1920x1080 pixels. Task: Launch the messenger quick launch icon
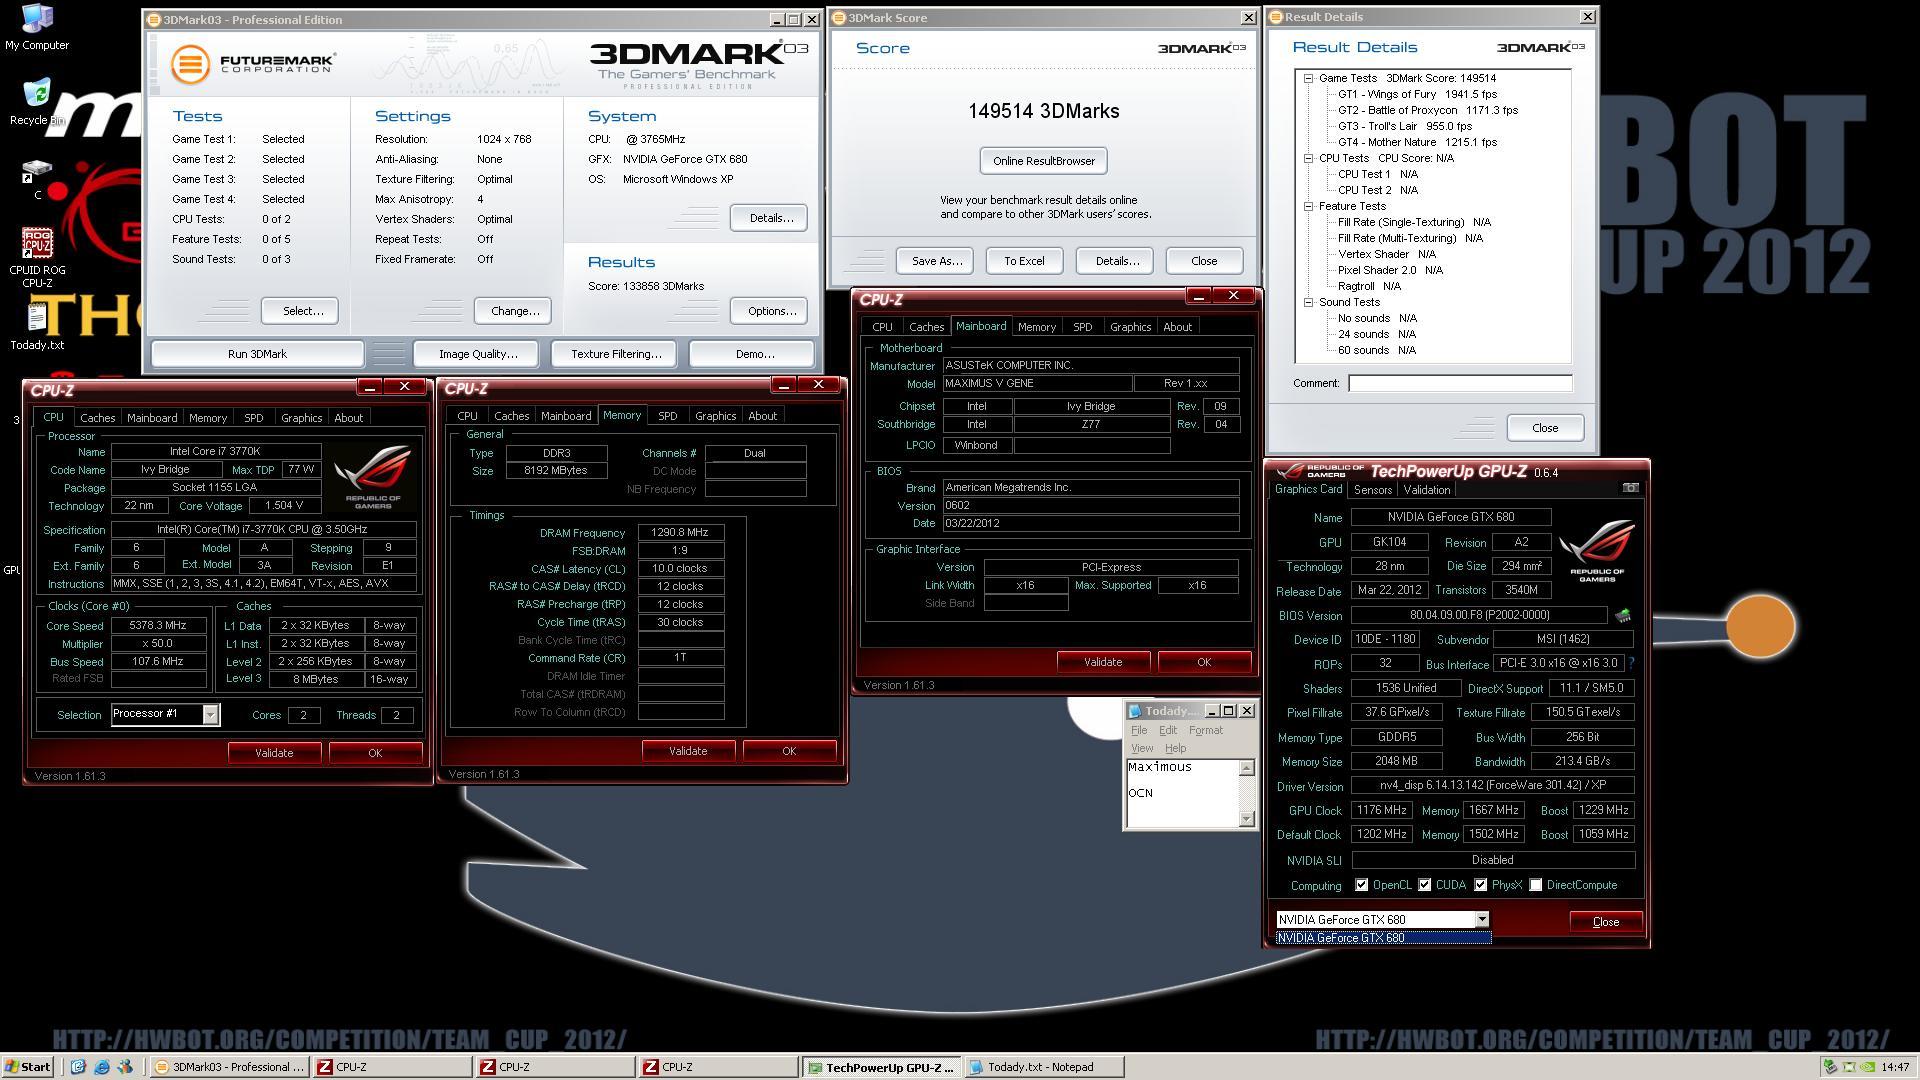point(124,1067)
